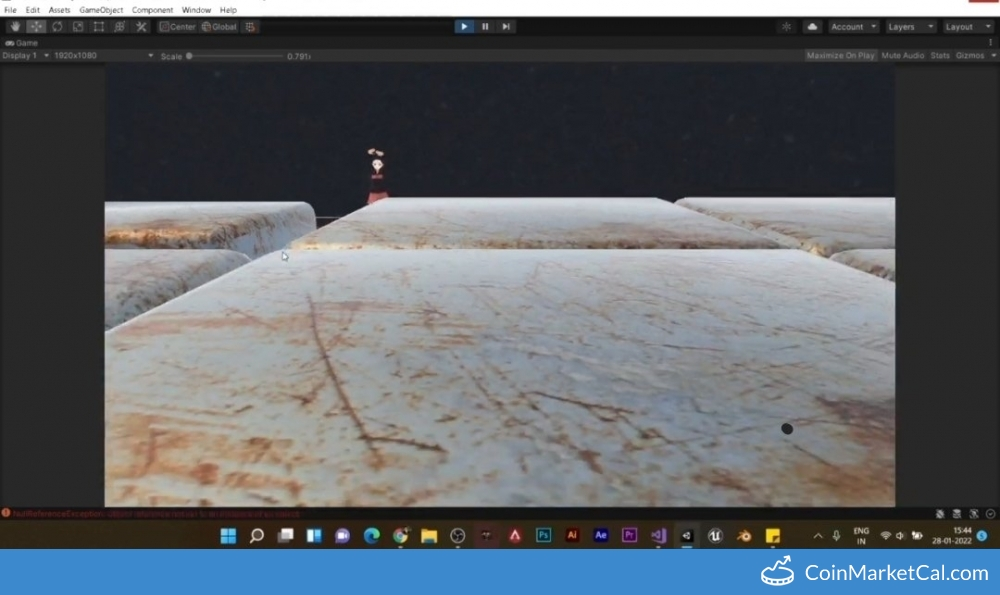Open the Layout dropdown
This screenshot has width=1000, height=595.
click(967, 27)
